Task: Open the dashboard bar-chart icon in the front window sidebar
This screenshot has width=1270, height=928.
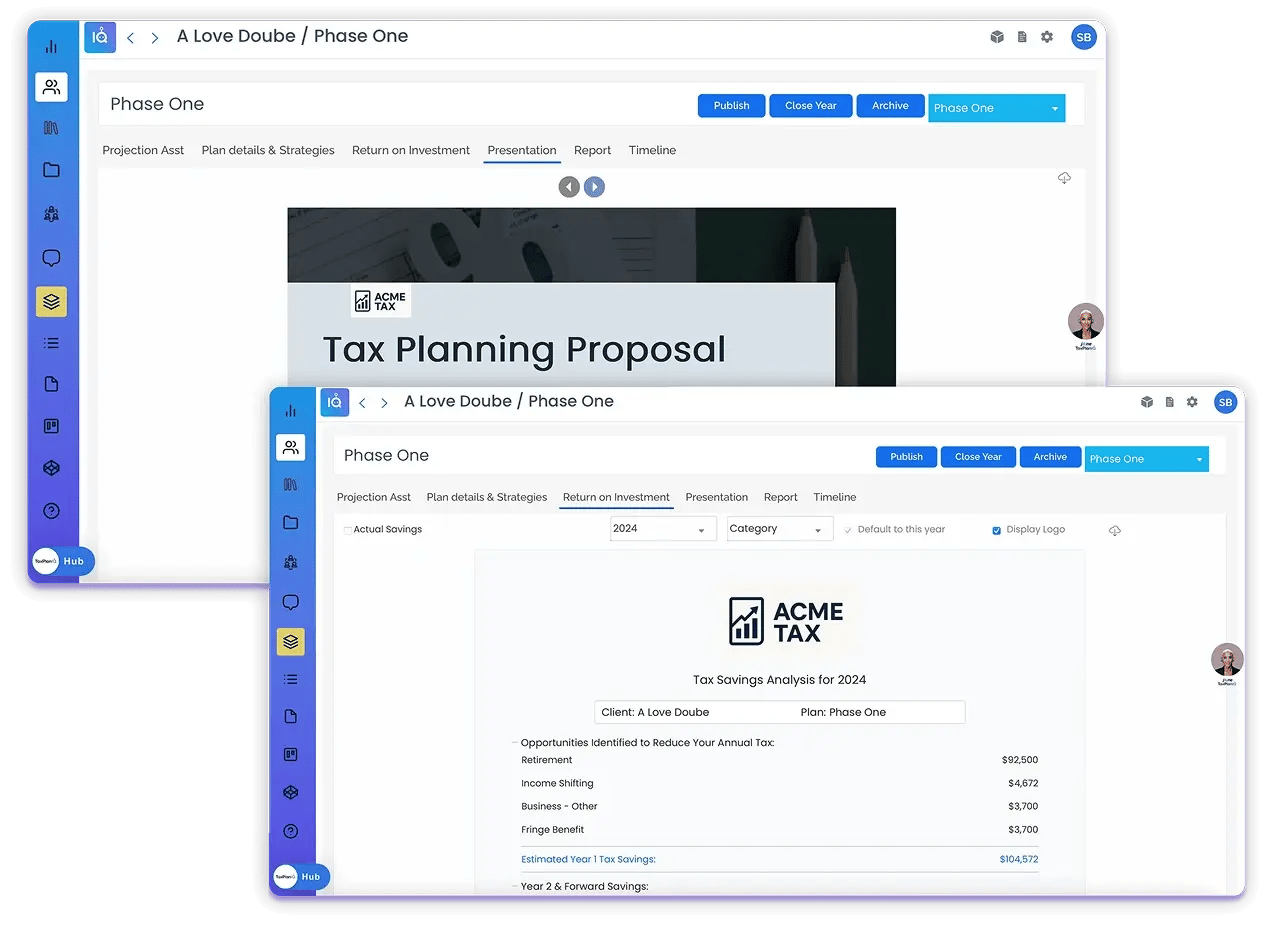Action: click(x=290, y=410)
